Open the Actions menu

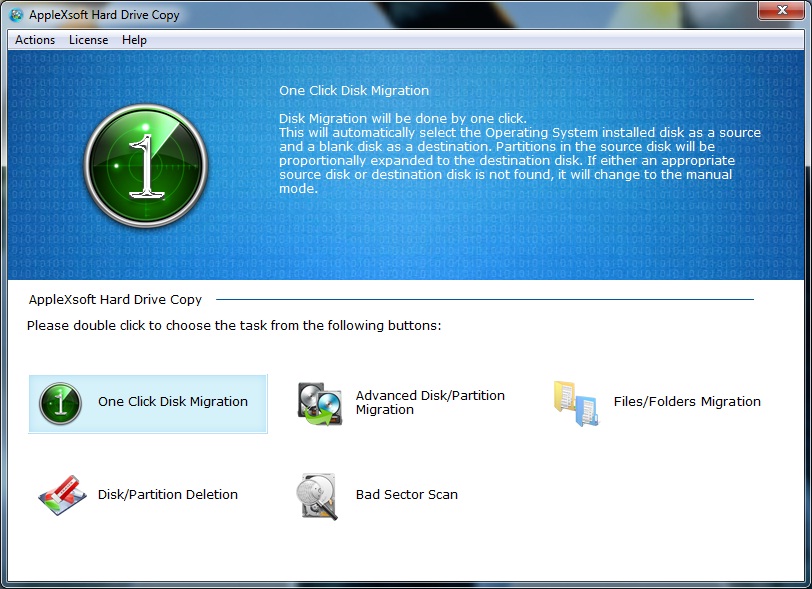coord(35,40)
